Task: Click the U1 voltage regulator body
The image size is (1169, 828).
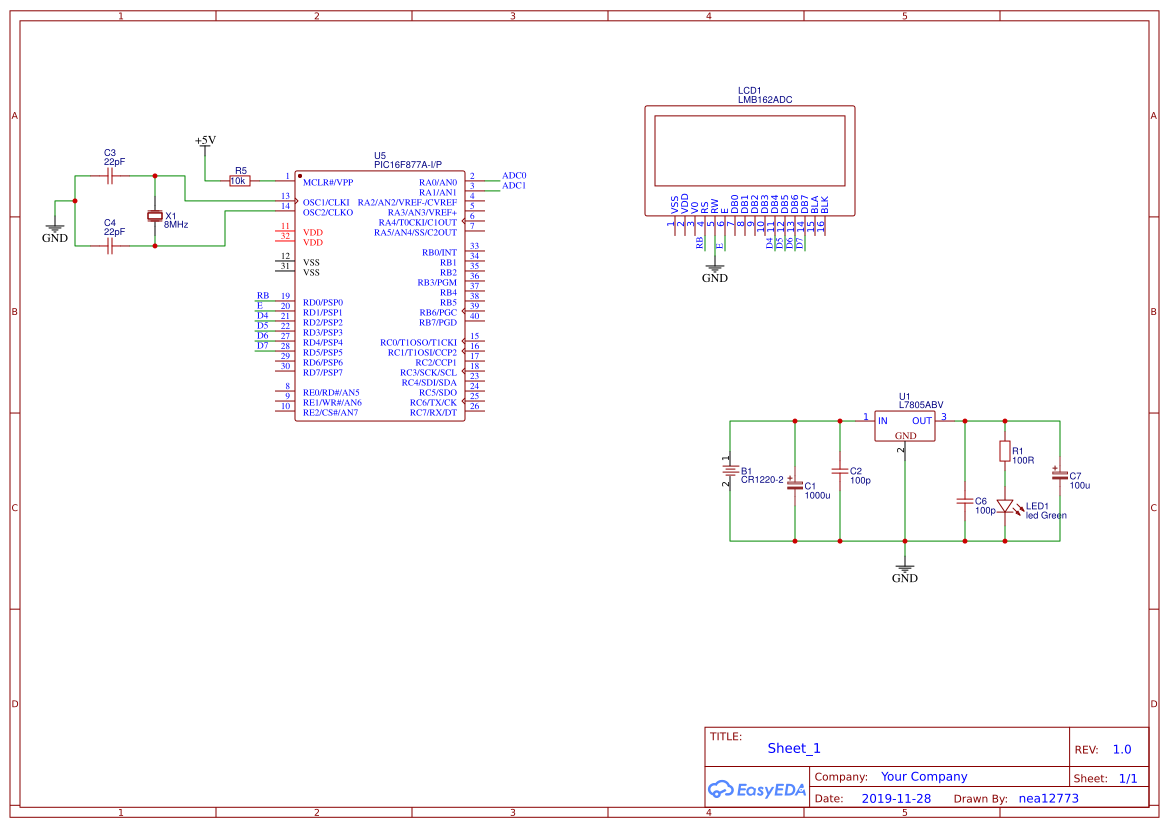Action: point(904,426)
